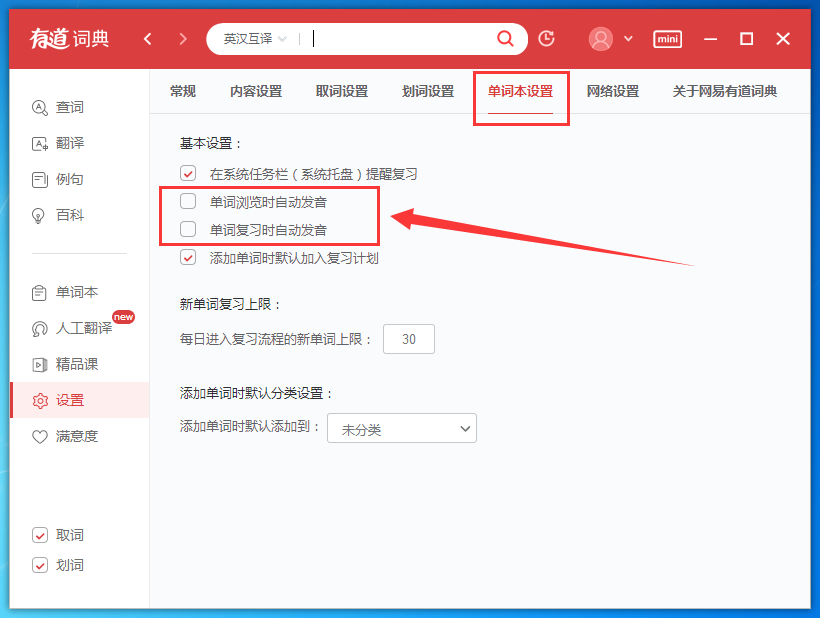The height and width of the screenshot is (618, 820).
Task: Click the mini mode button
Action: tap(667, 38)
